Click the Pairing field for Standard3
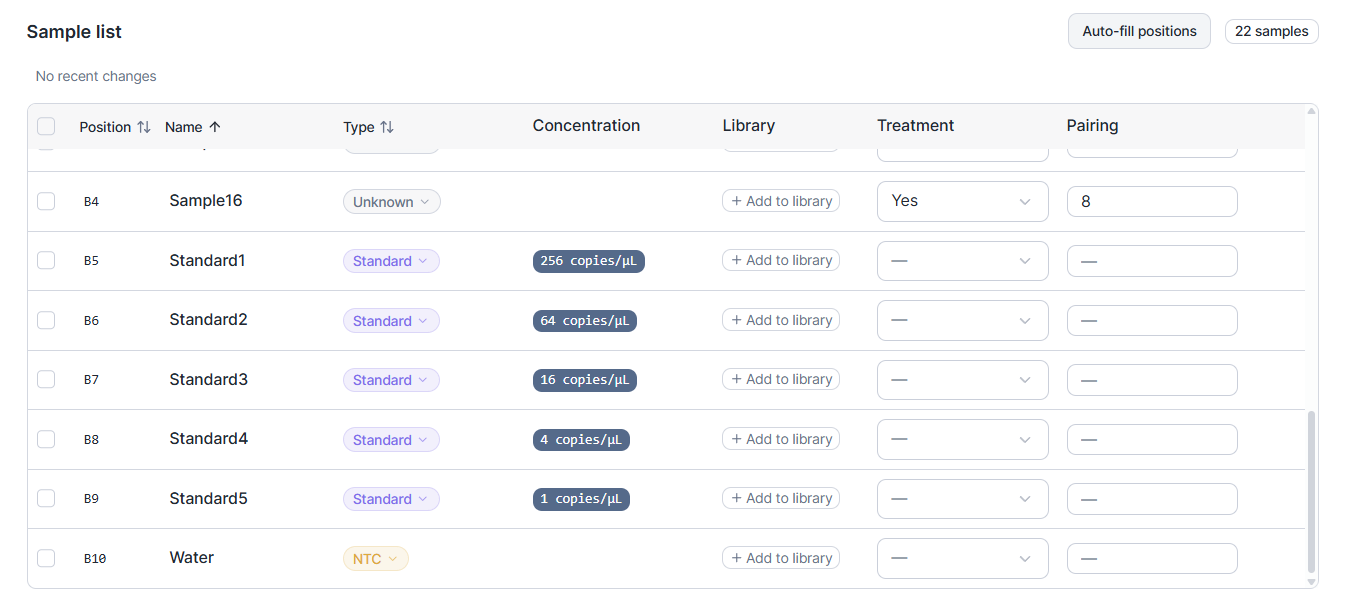 [x=1152, y=380]
